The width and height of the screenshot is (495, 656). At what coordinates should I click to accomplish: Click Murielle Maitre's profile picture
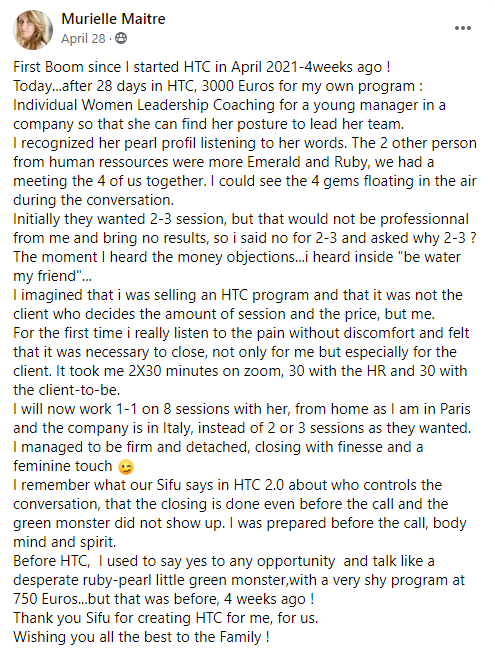click(x=33, y=29)
